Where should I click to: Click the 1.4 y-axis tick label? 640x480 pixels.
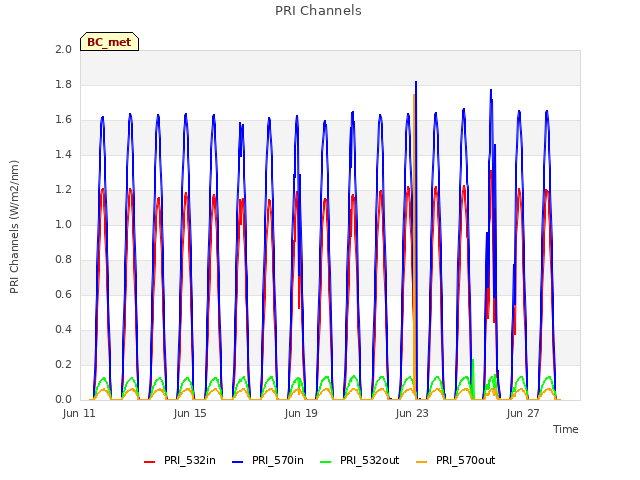63,154
